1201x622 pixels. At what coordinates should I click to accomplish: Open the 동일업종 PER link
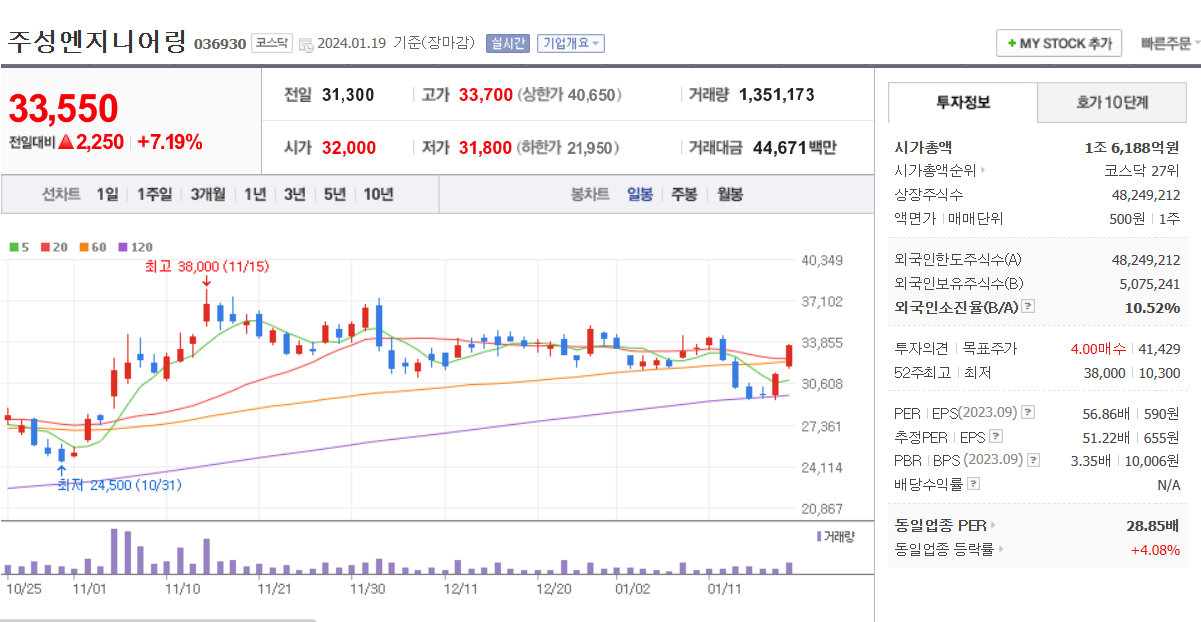(940, 525)
